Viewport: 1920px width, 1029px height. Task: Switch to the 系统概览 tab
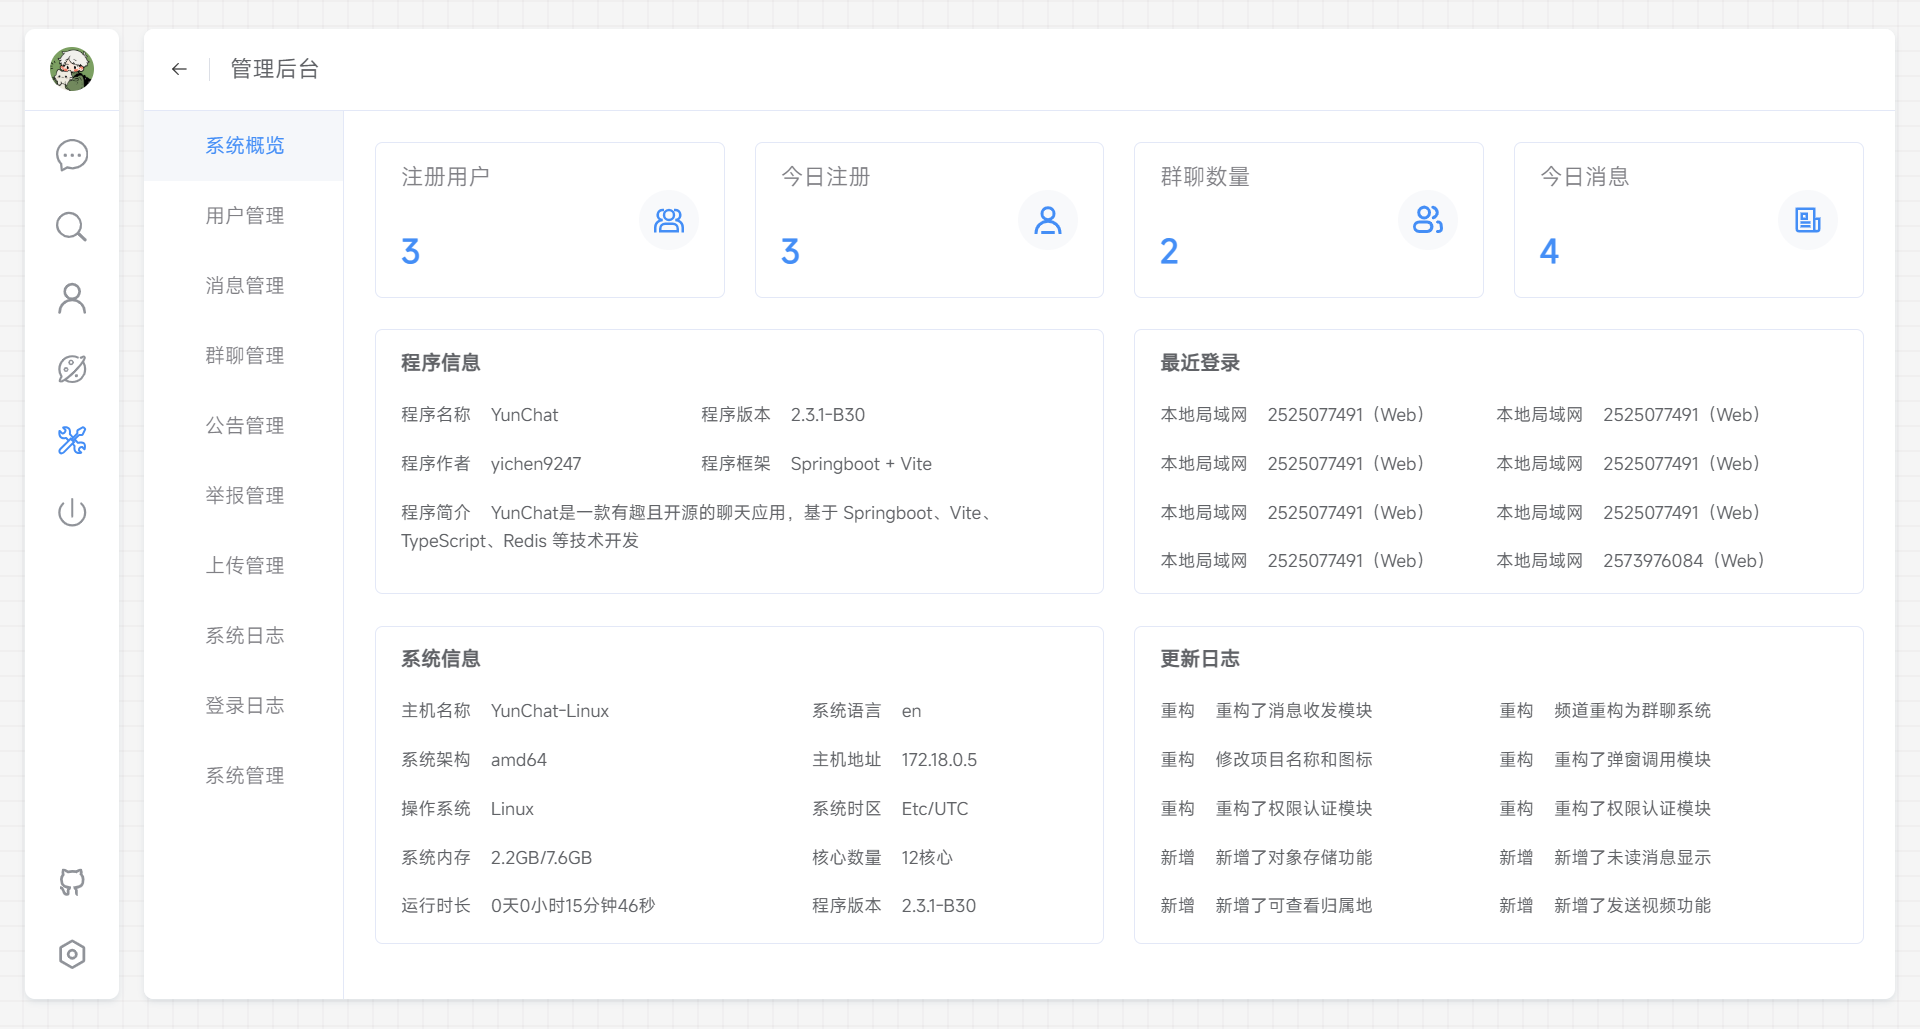tap(244, 145)
